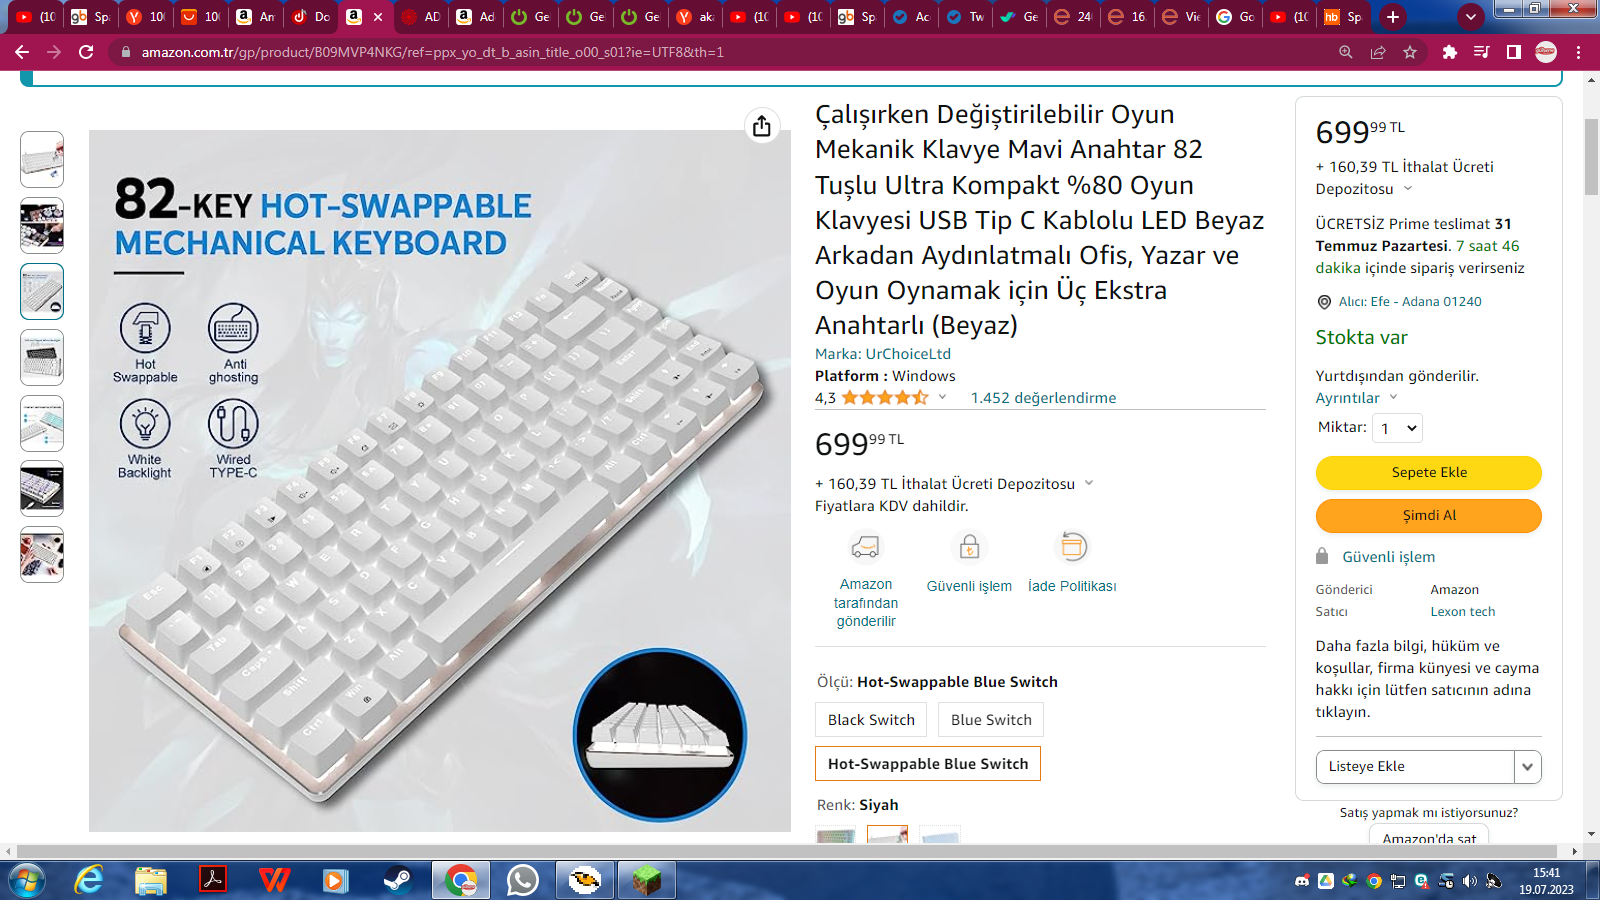Select the first product thumbnail image

coord(42,160)
